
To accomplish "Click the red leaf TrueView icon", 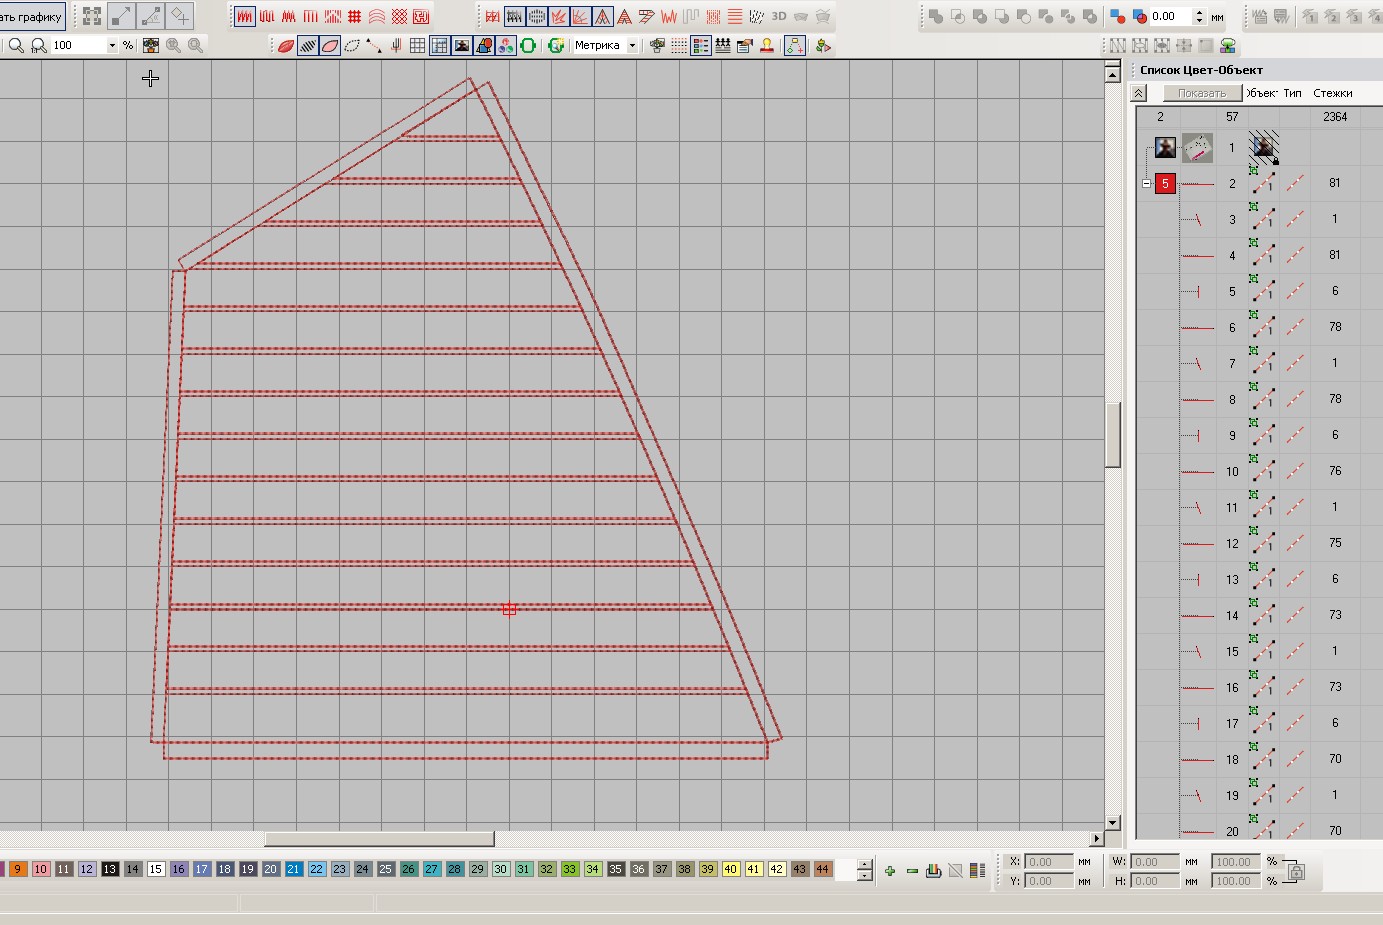I will pos(286,45).
